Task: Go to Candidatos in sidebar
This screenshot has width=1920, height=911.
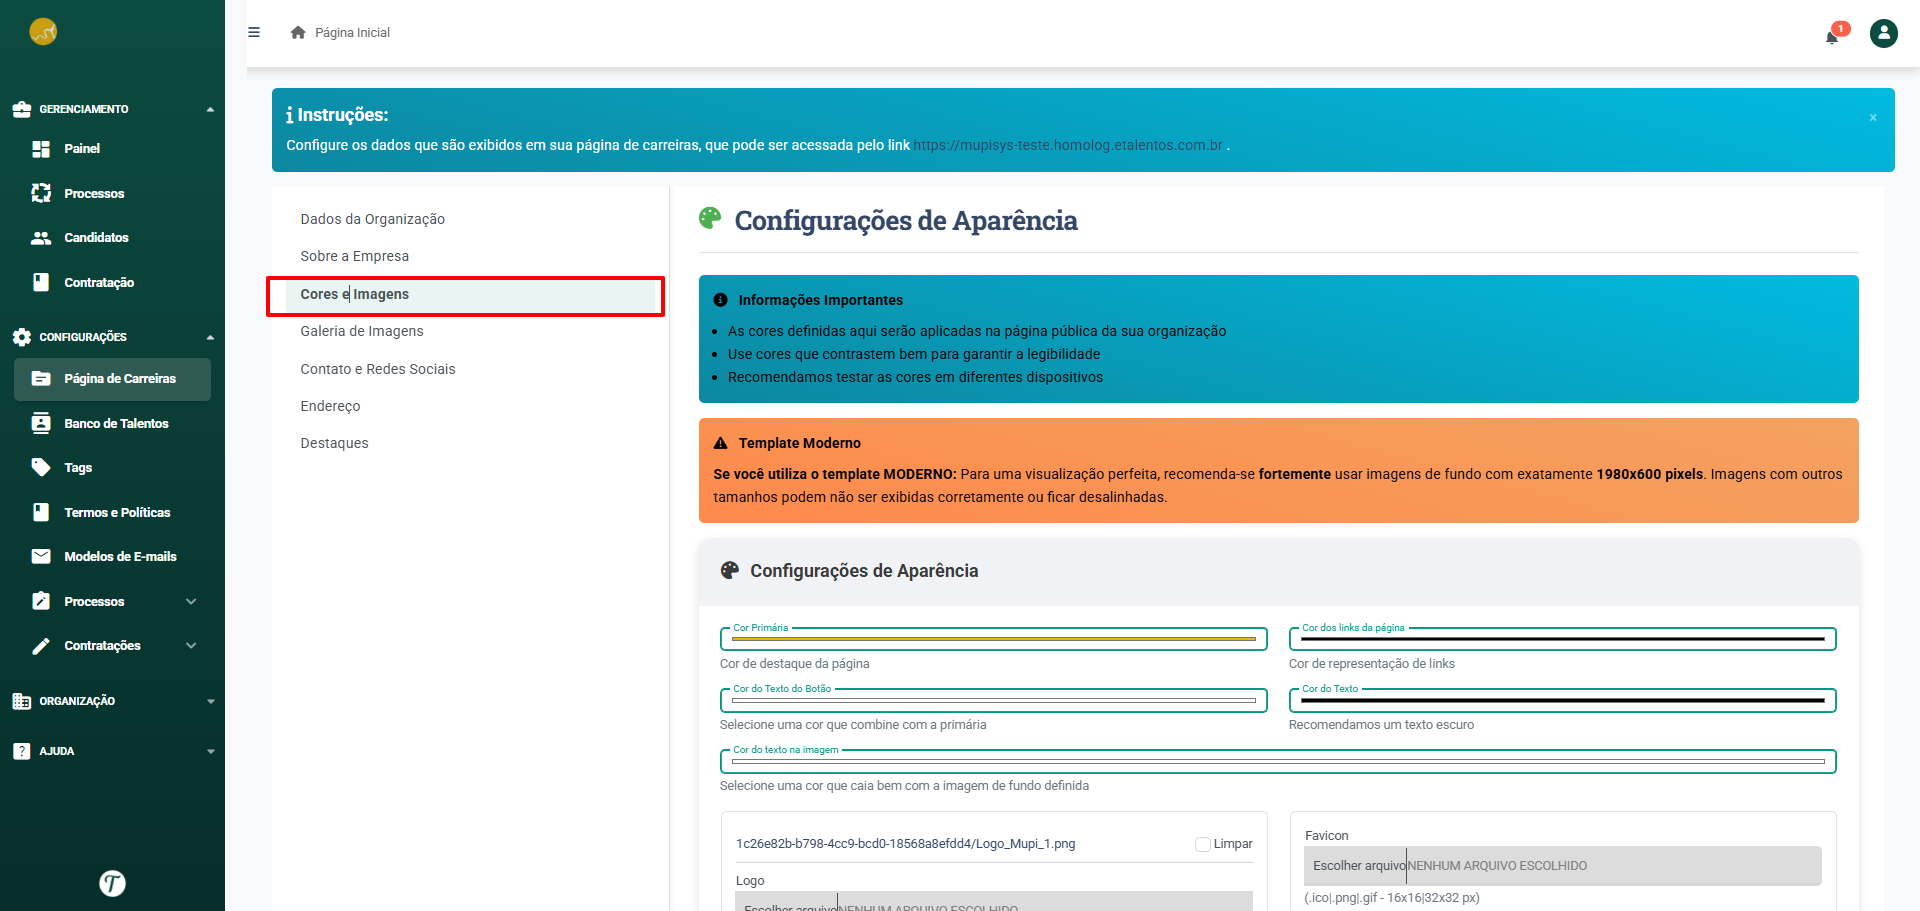Action: point(96,238)
